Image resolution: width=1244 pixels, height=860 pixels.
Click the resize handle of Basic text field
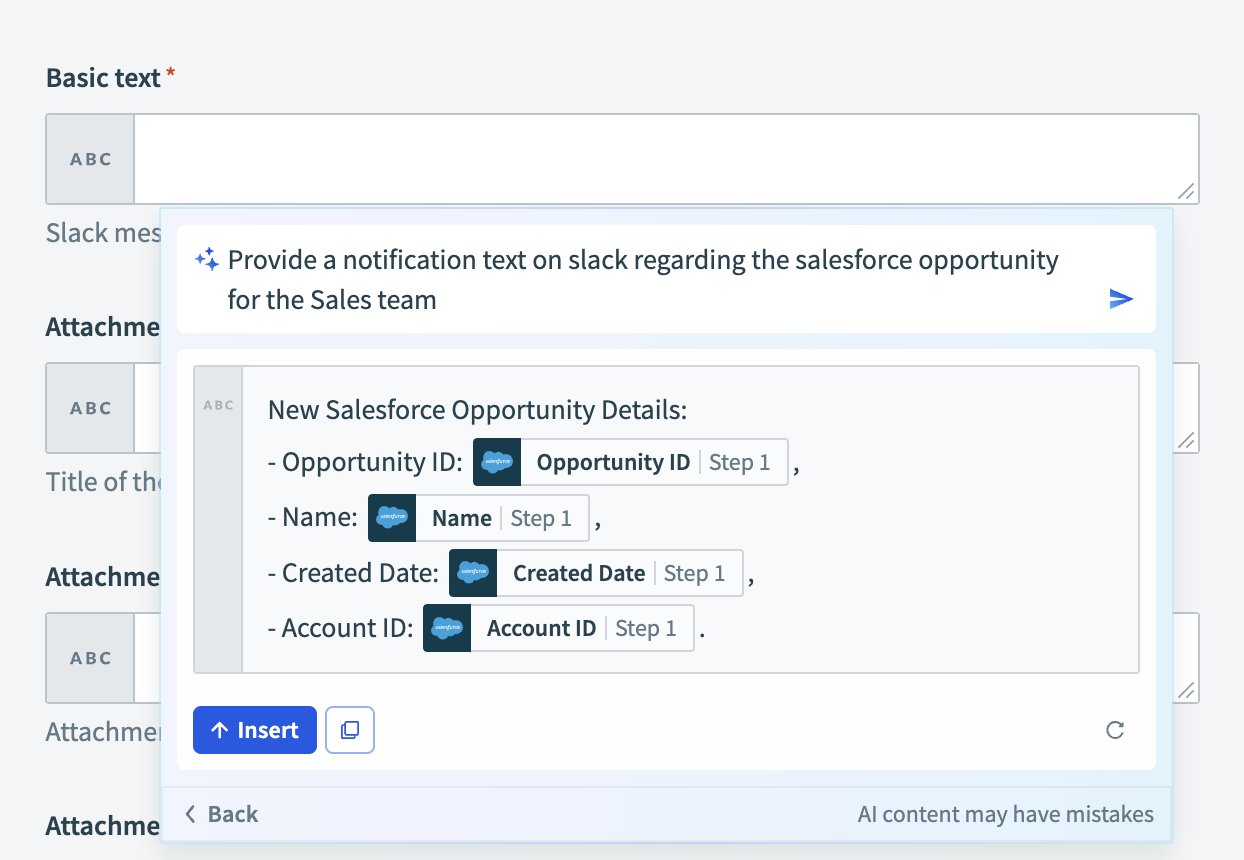pos(1186,192)
